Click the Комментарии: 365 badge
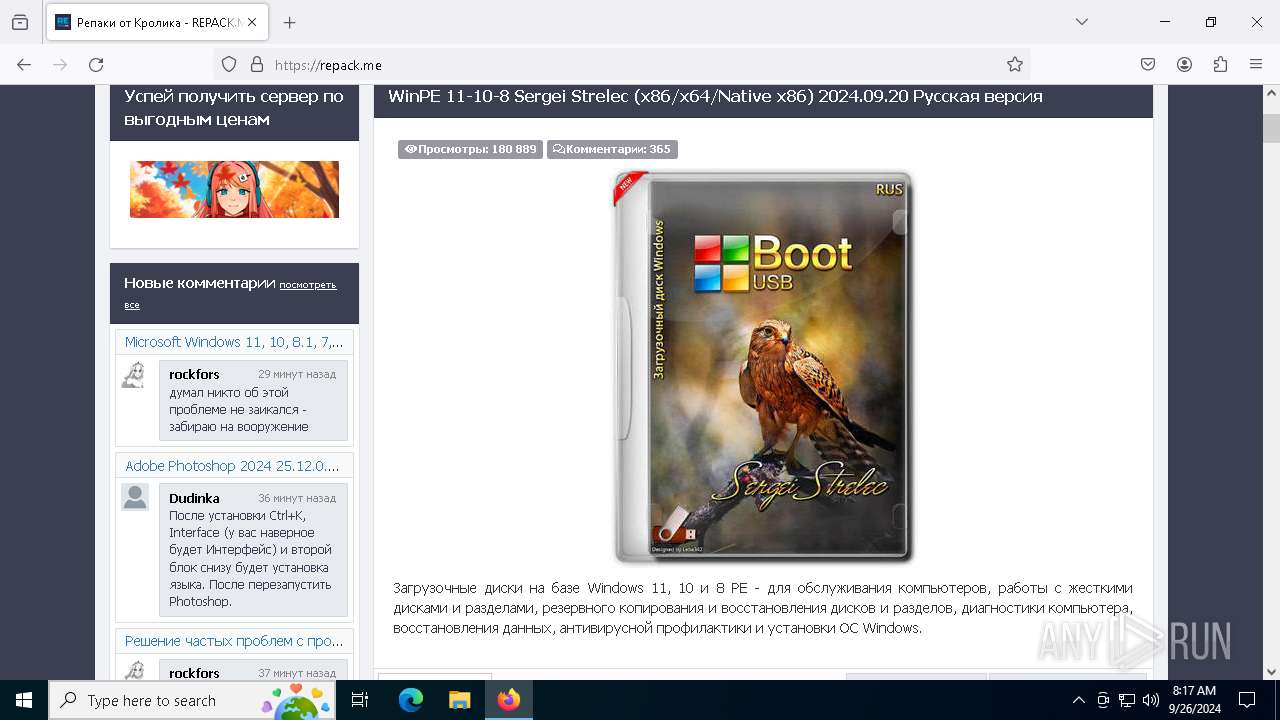Image resolution: width=1280 pixels, height=720 pixels. click(x=612, y=149)
